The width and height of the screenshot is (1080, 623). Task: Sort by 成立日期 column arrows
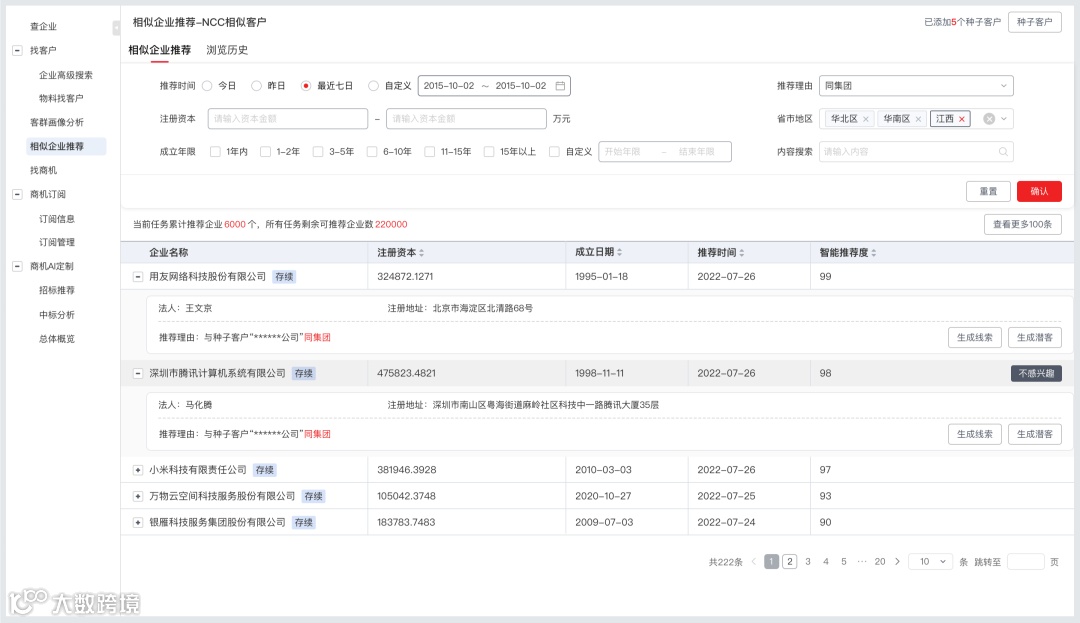coord(619,253)
